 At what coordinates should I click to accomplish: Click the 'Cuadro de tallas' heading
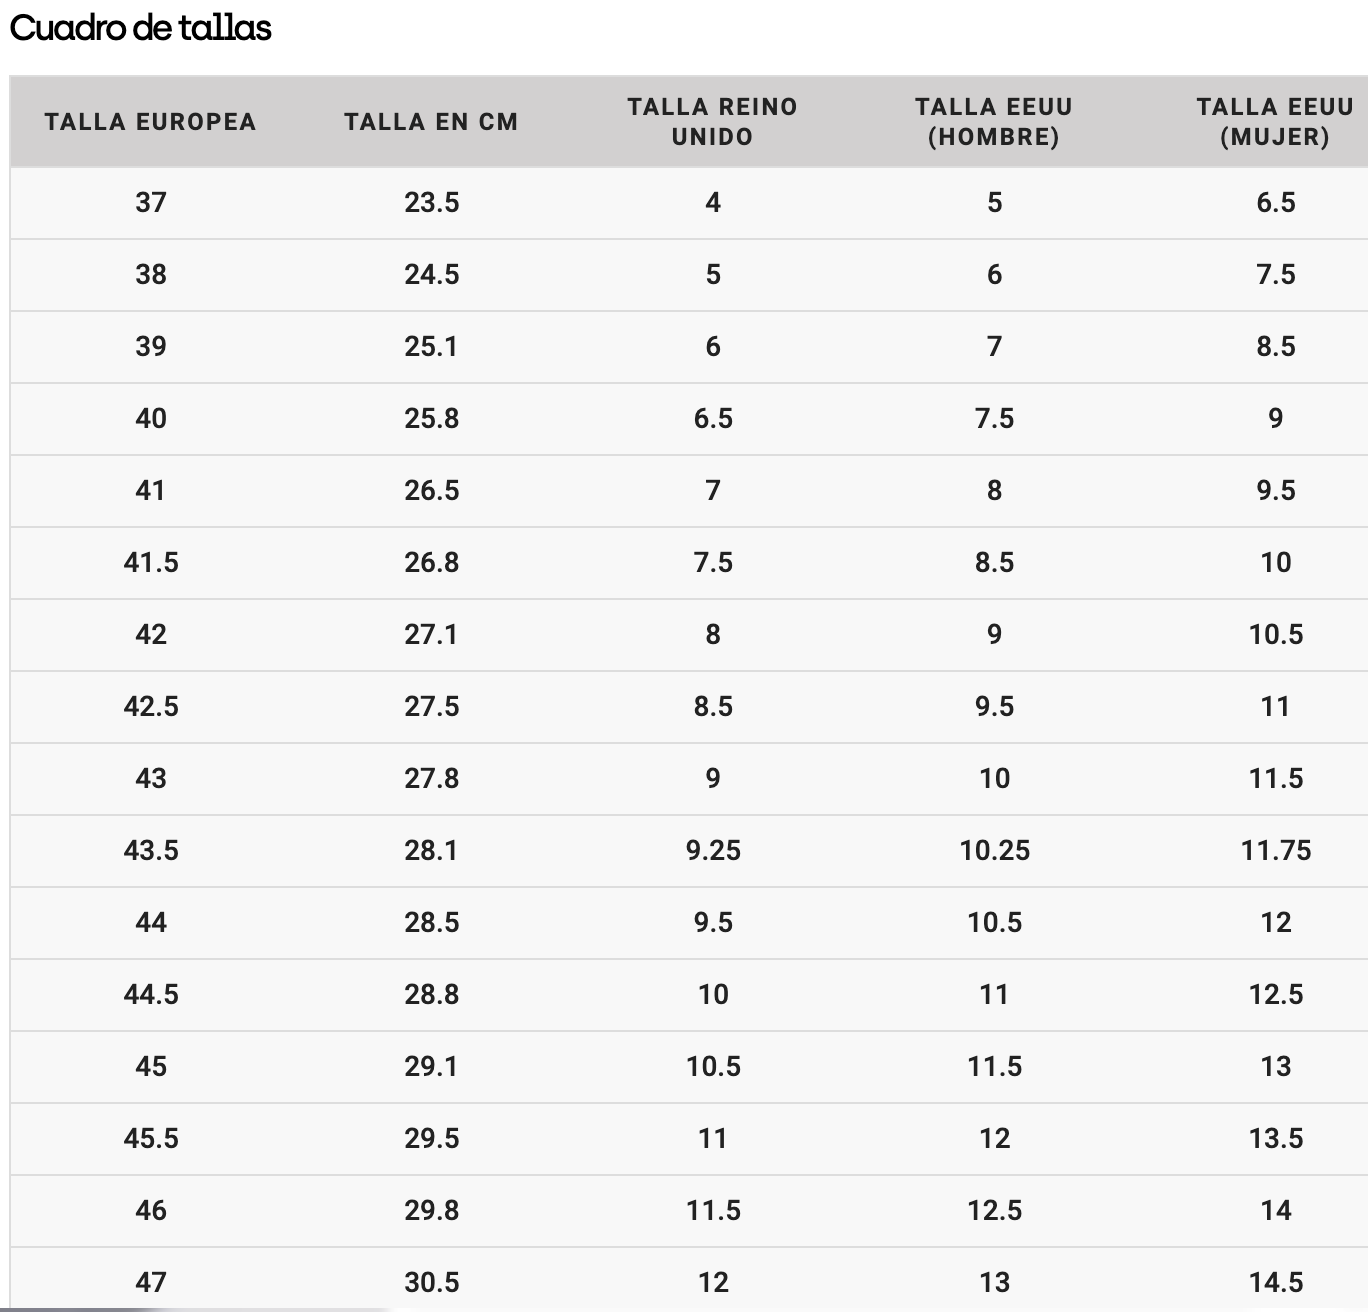(x=141, y=28)
